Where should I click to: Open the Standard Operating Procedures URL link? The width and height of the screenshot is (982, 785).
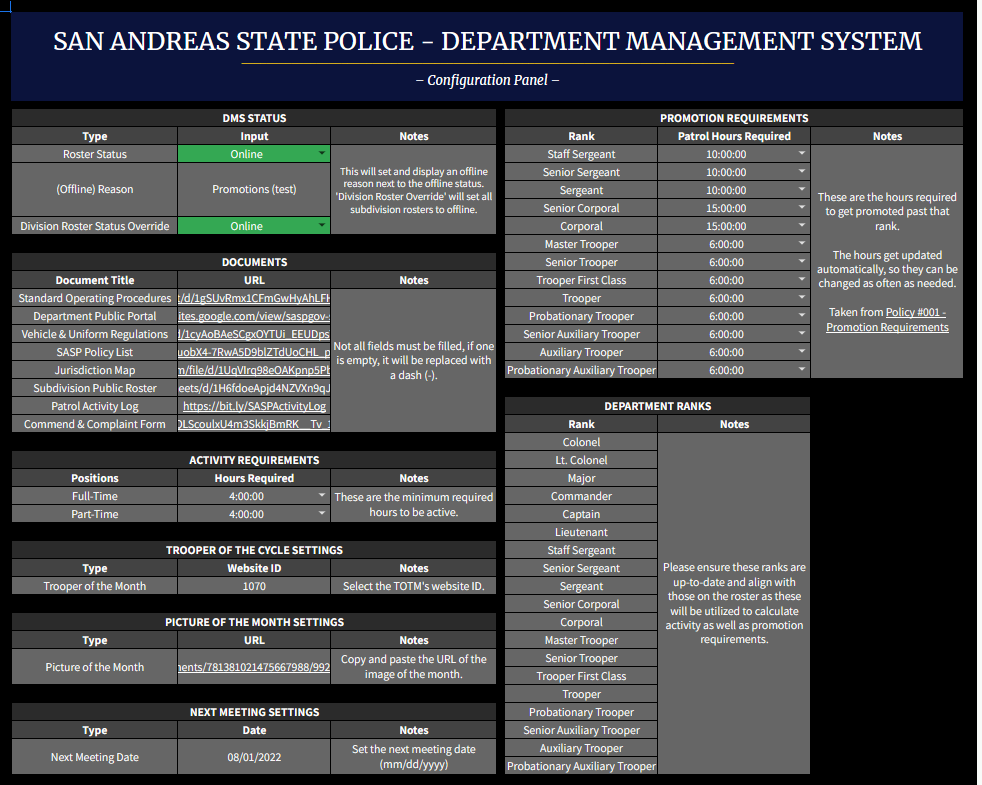pyautogui.click(x=254, y=298)
